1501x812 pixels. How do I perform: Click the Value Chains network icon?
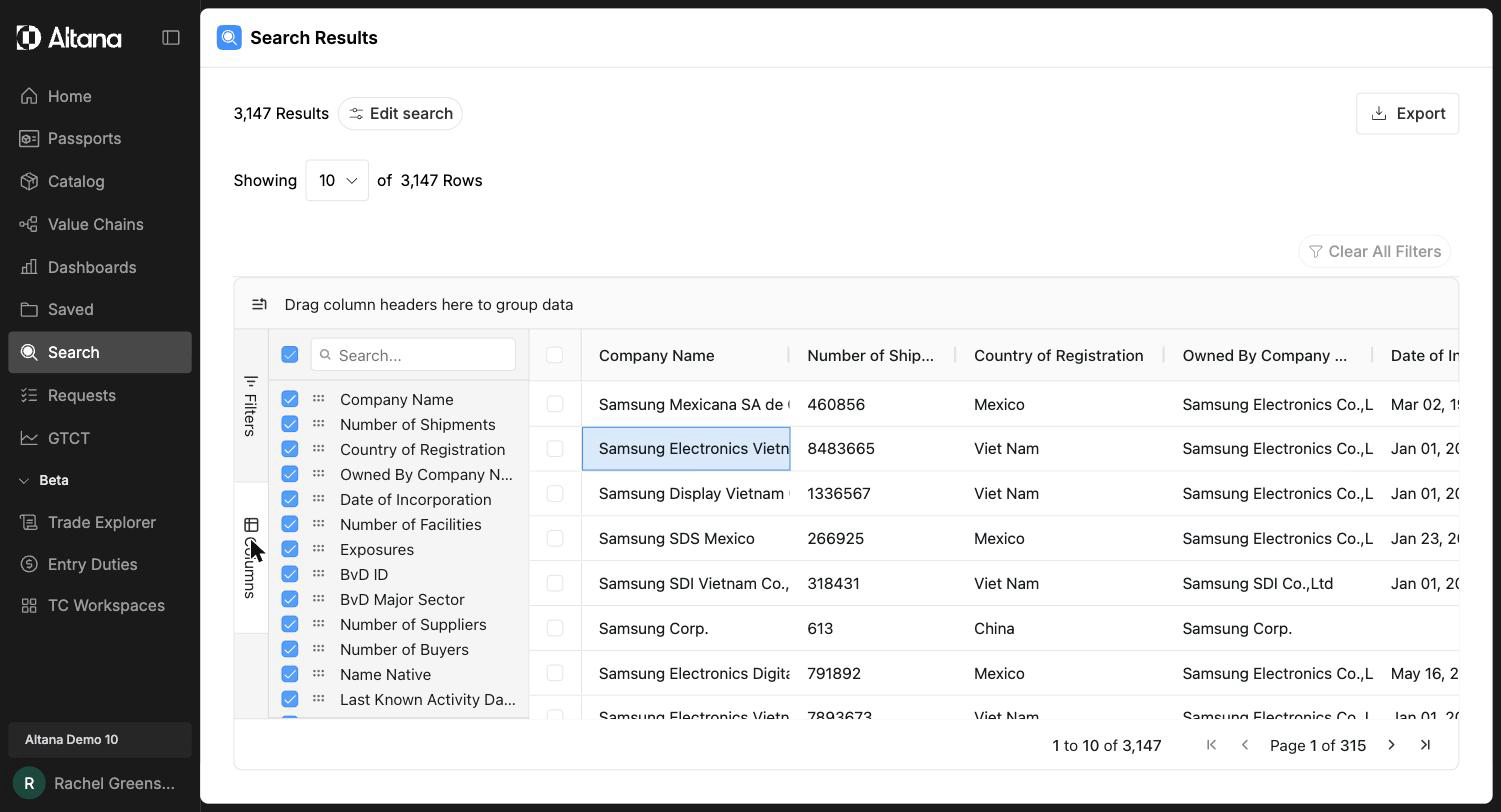29,224
